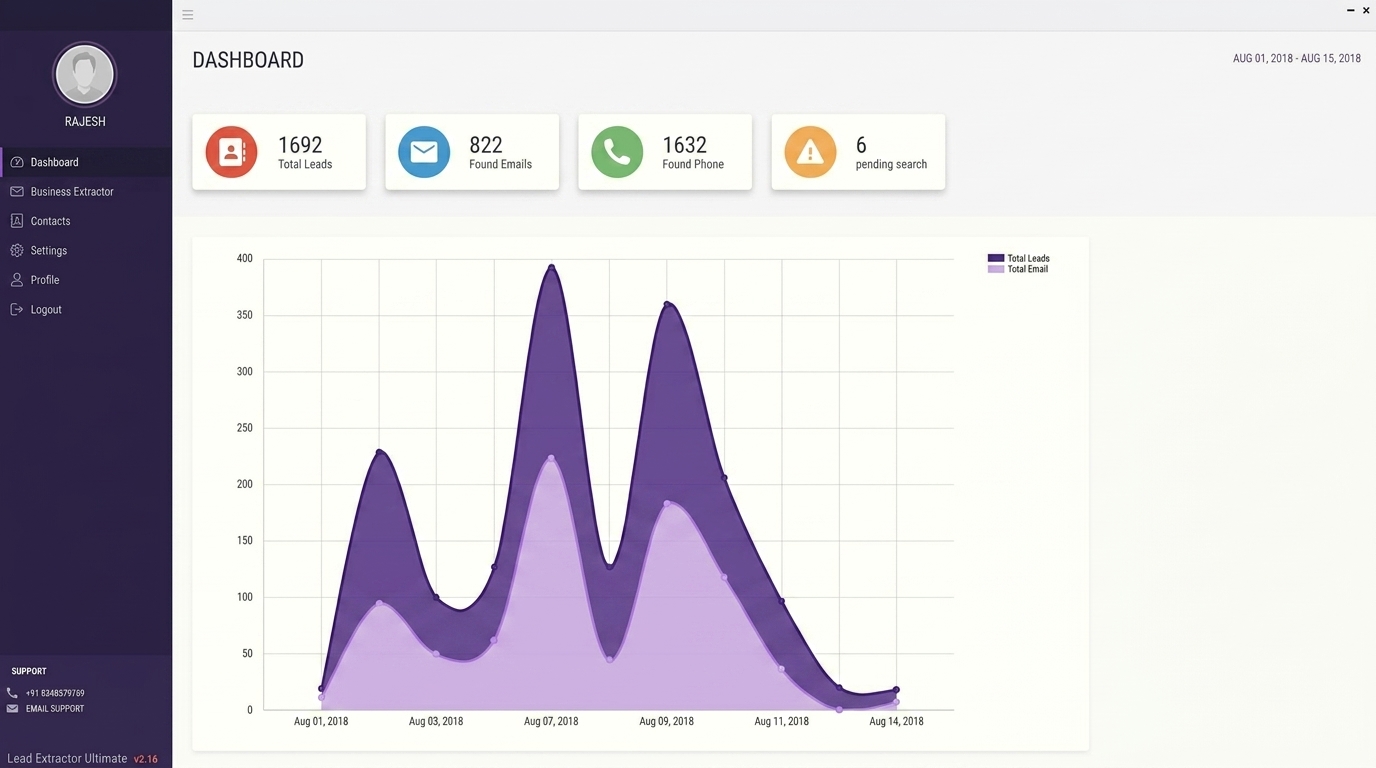The height and width of the screenshot is (768, 1376).
Task: Click the support phone icon in sidebar
Action: pyautogui.click(x=13, y=693)
